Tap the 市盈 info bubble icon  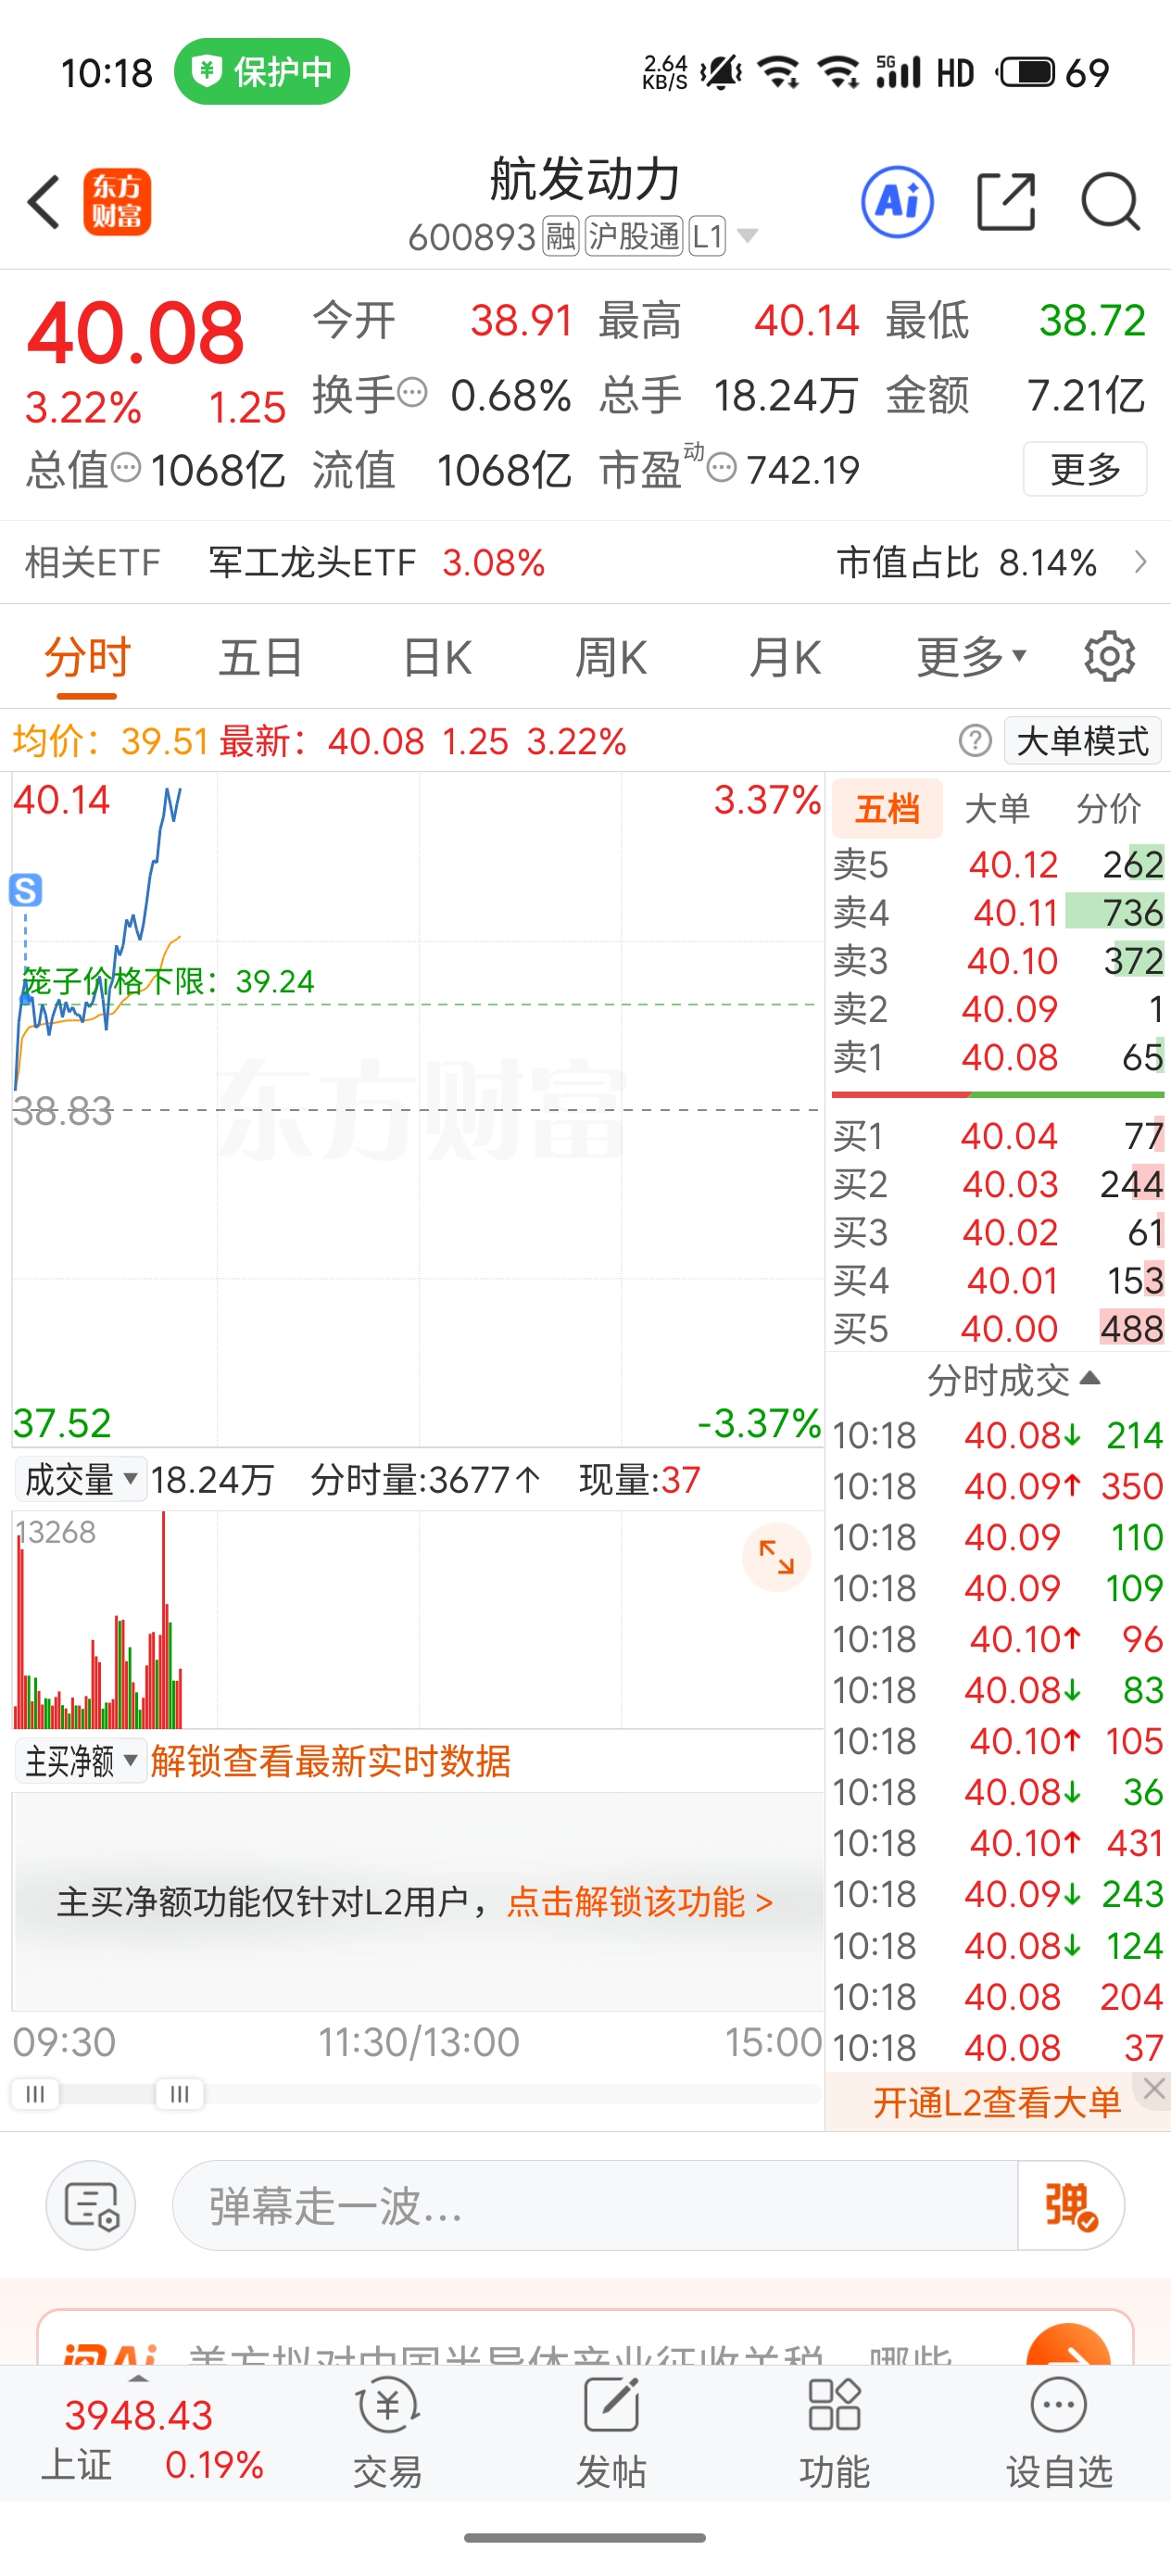(722, 467)
